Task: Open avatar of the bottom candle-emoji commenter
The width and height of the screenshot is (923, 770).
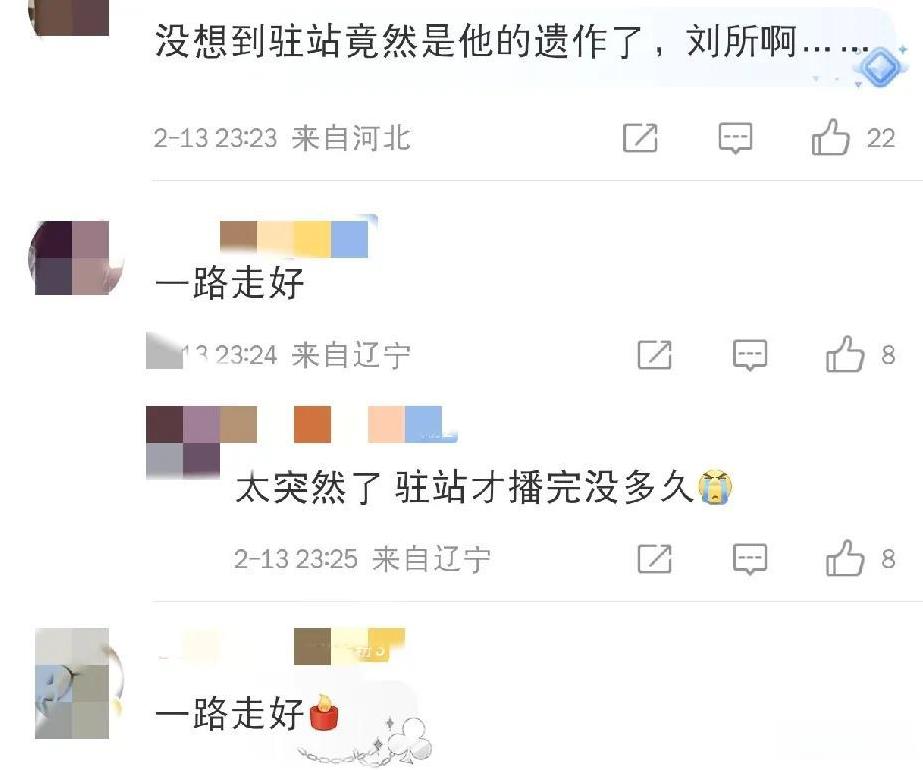Action: pyautogui.click(x=76, y=683)
